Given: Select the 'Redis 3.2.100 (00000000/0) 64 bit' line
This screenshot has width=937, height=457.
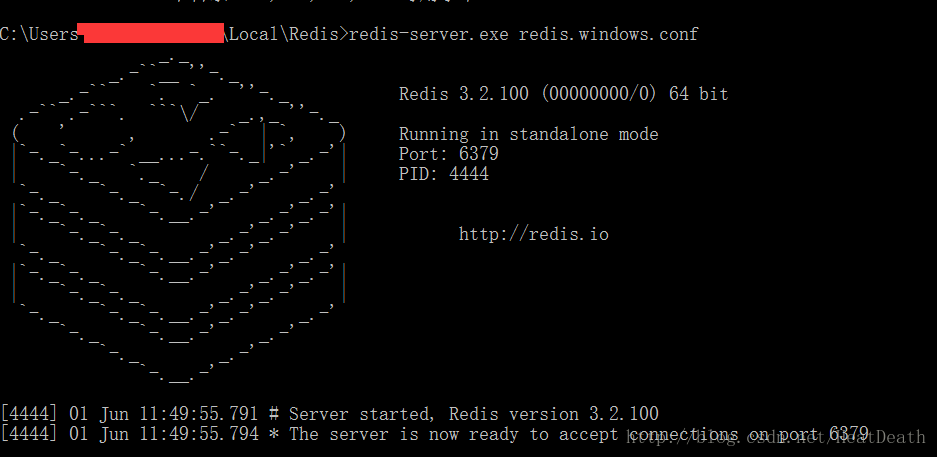Looking at the screenshot, I should 564,94.
